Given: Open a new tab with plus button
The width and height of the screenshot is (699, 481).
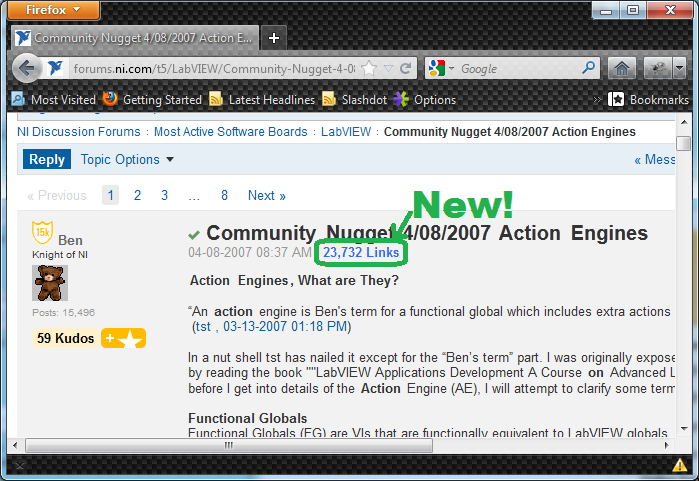Looking at the screenshot, I should pyautogui.click(x=274, y=38).
